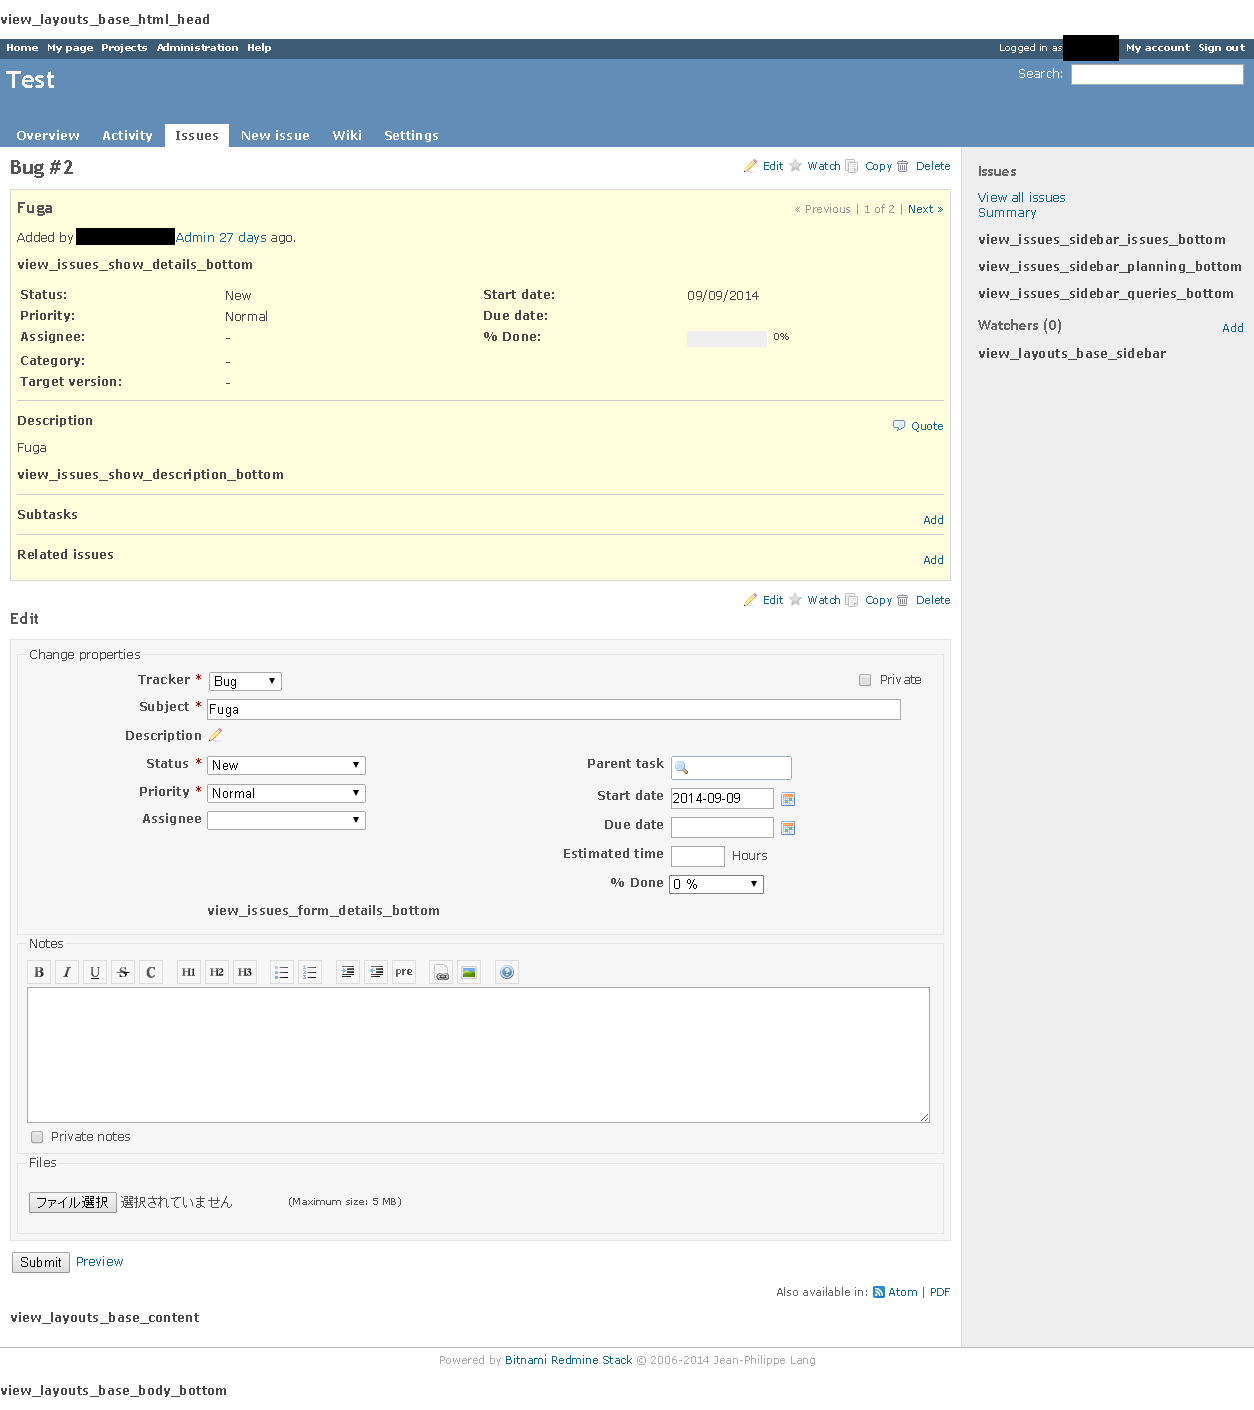The width and height of the screenshot is (1254, 1410).
Task: Open the Tracker dropdown
Action: pos(244,680)
